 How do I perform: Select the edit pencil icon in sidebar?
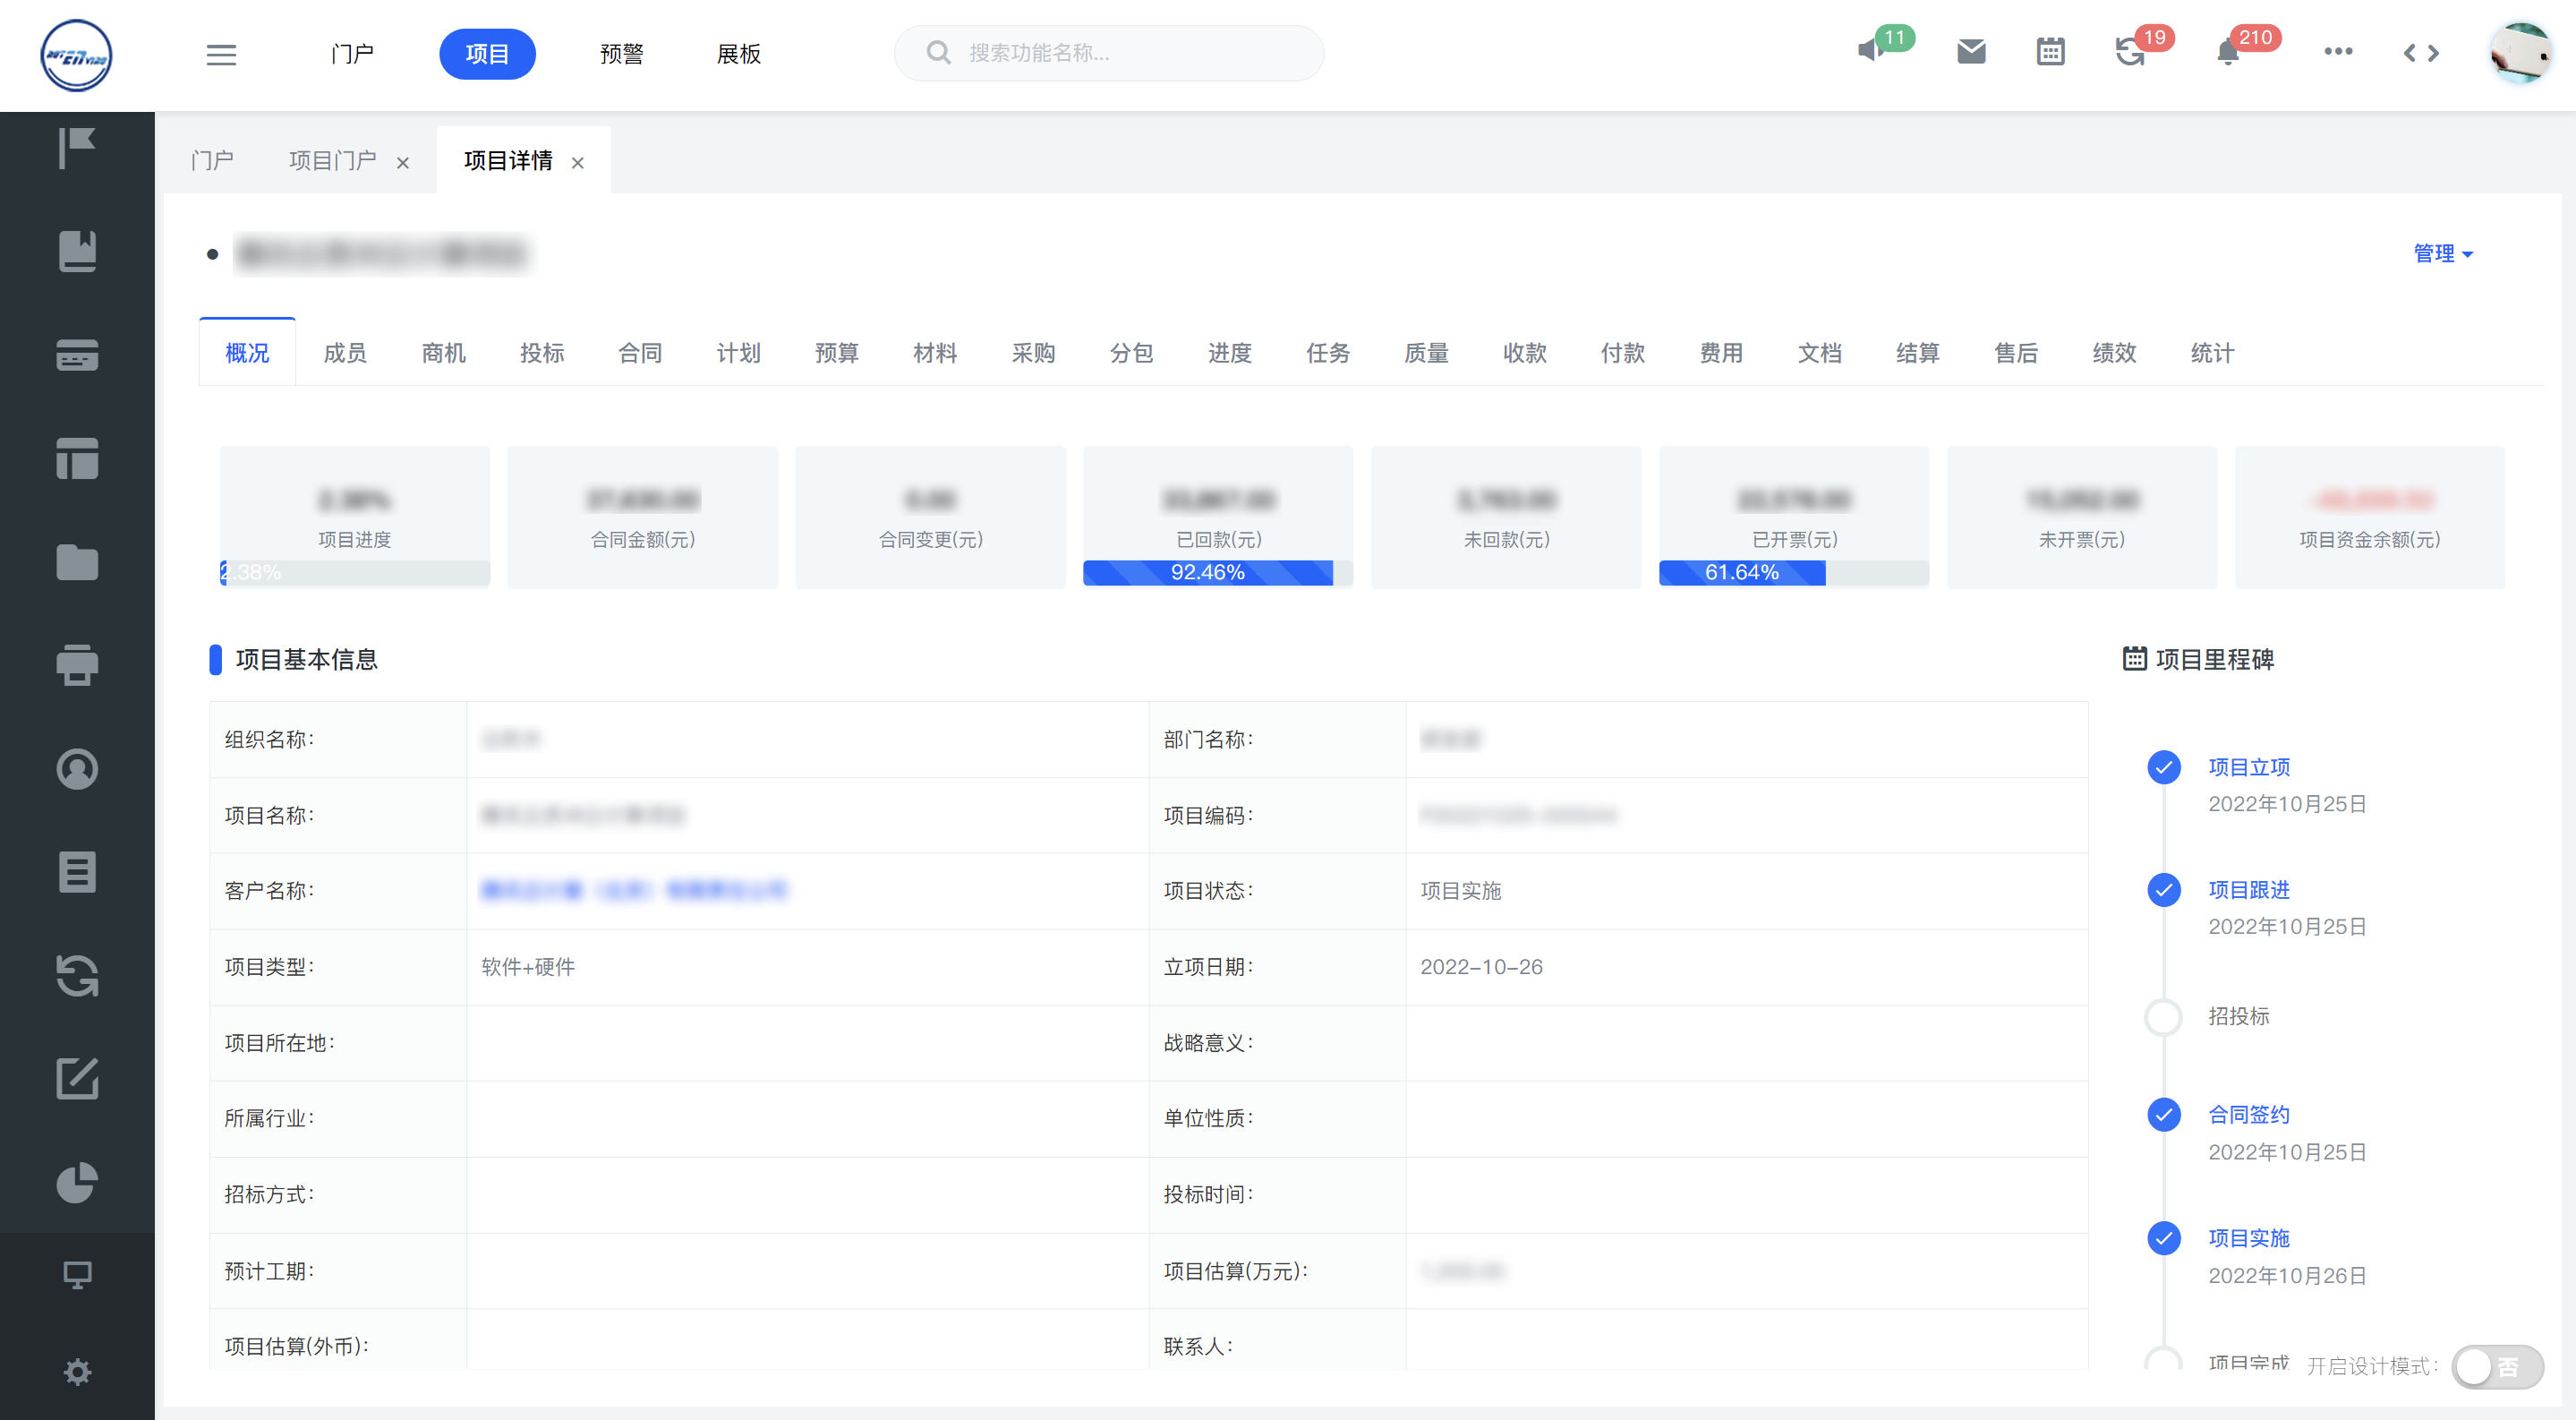coord(76,1079)
